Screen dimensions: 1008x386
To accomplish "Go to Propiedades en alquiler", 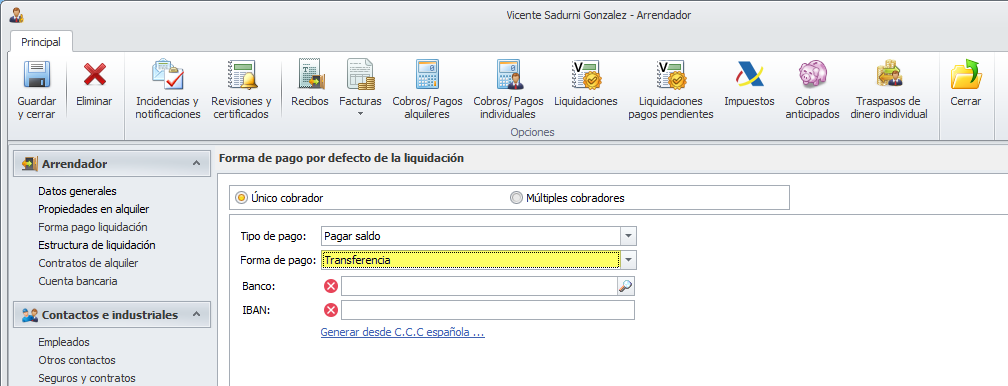I will tap(94, 209).
